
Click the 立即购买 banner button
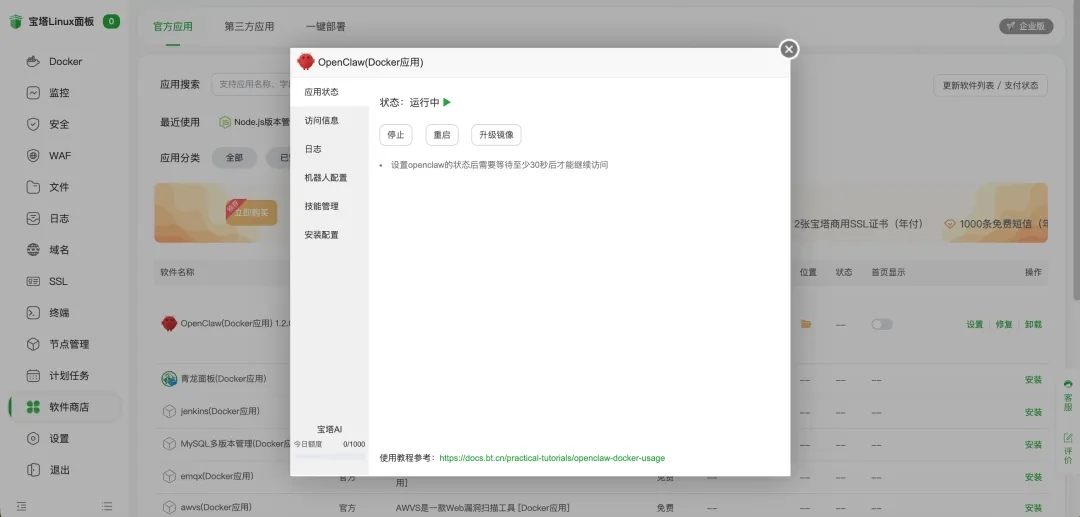tap(249, 213)
